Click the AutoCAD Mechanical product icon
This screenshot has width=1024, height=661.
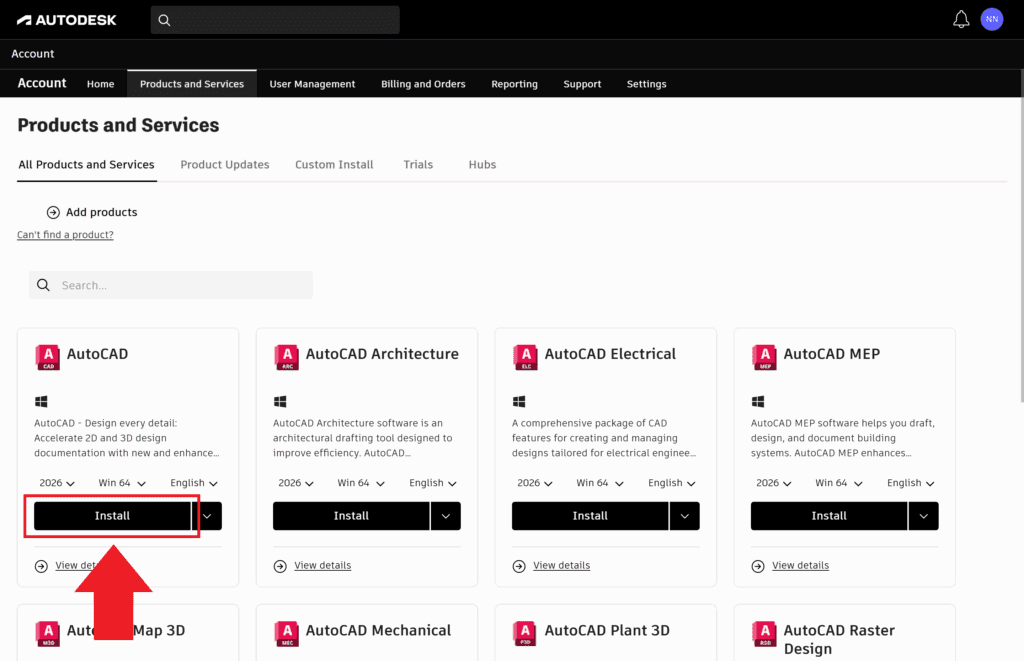(x=286, y=633)
